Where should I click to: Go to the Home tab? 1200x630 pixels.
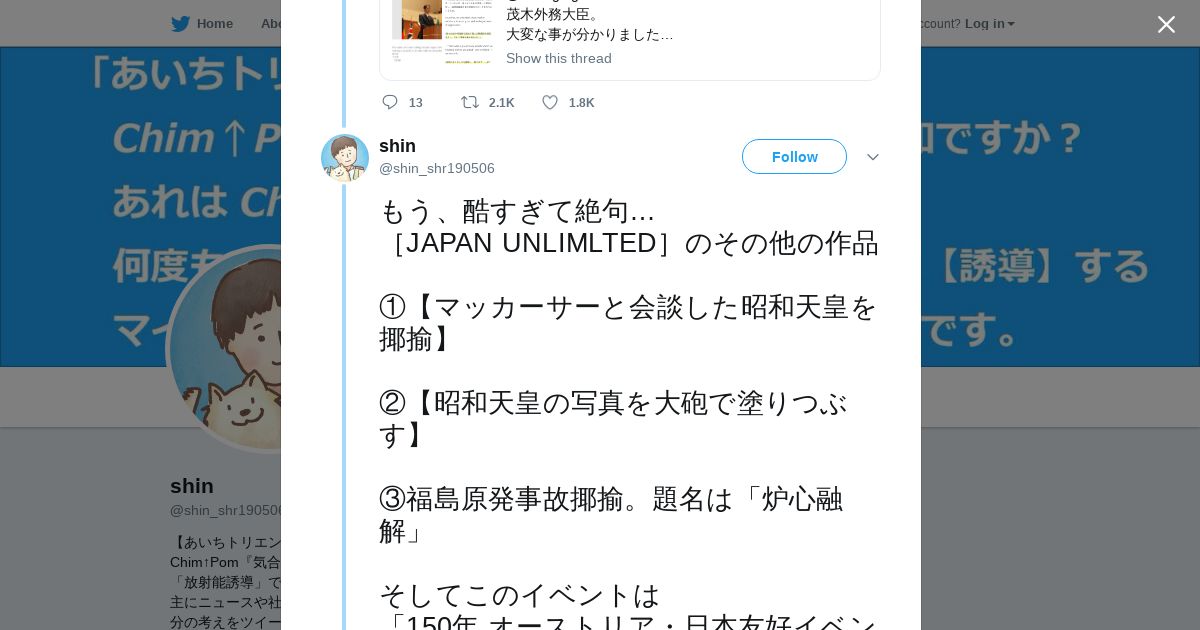214,24
